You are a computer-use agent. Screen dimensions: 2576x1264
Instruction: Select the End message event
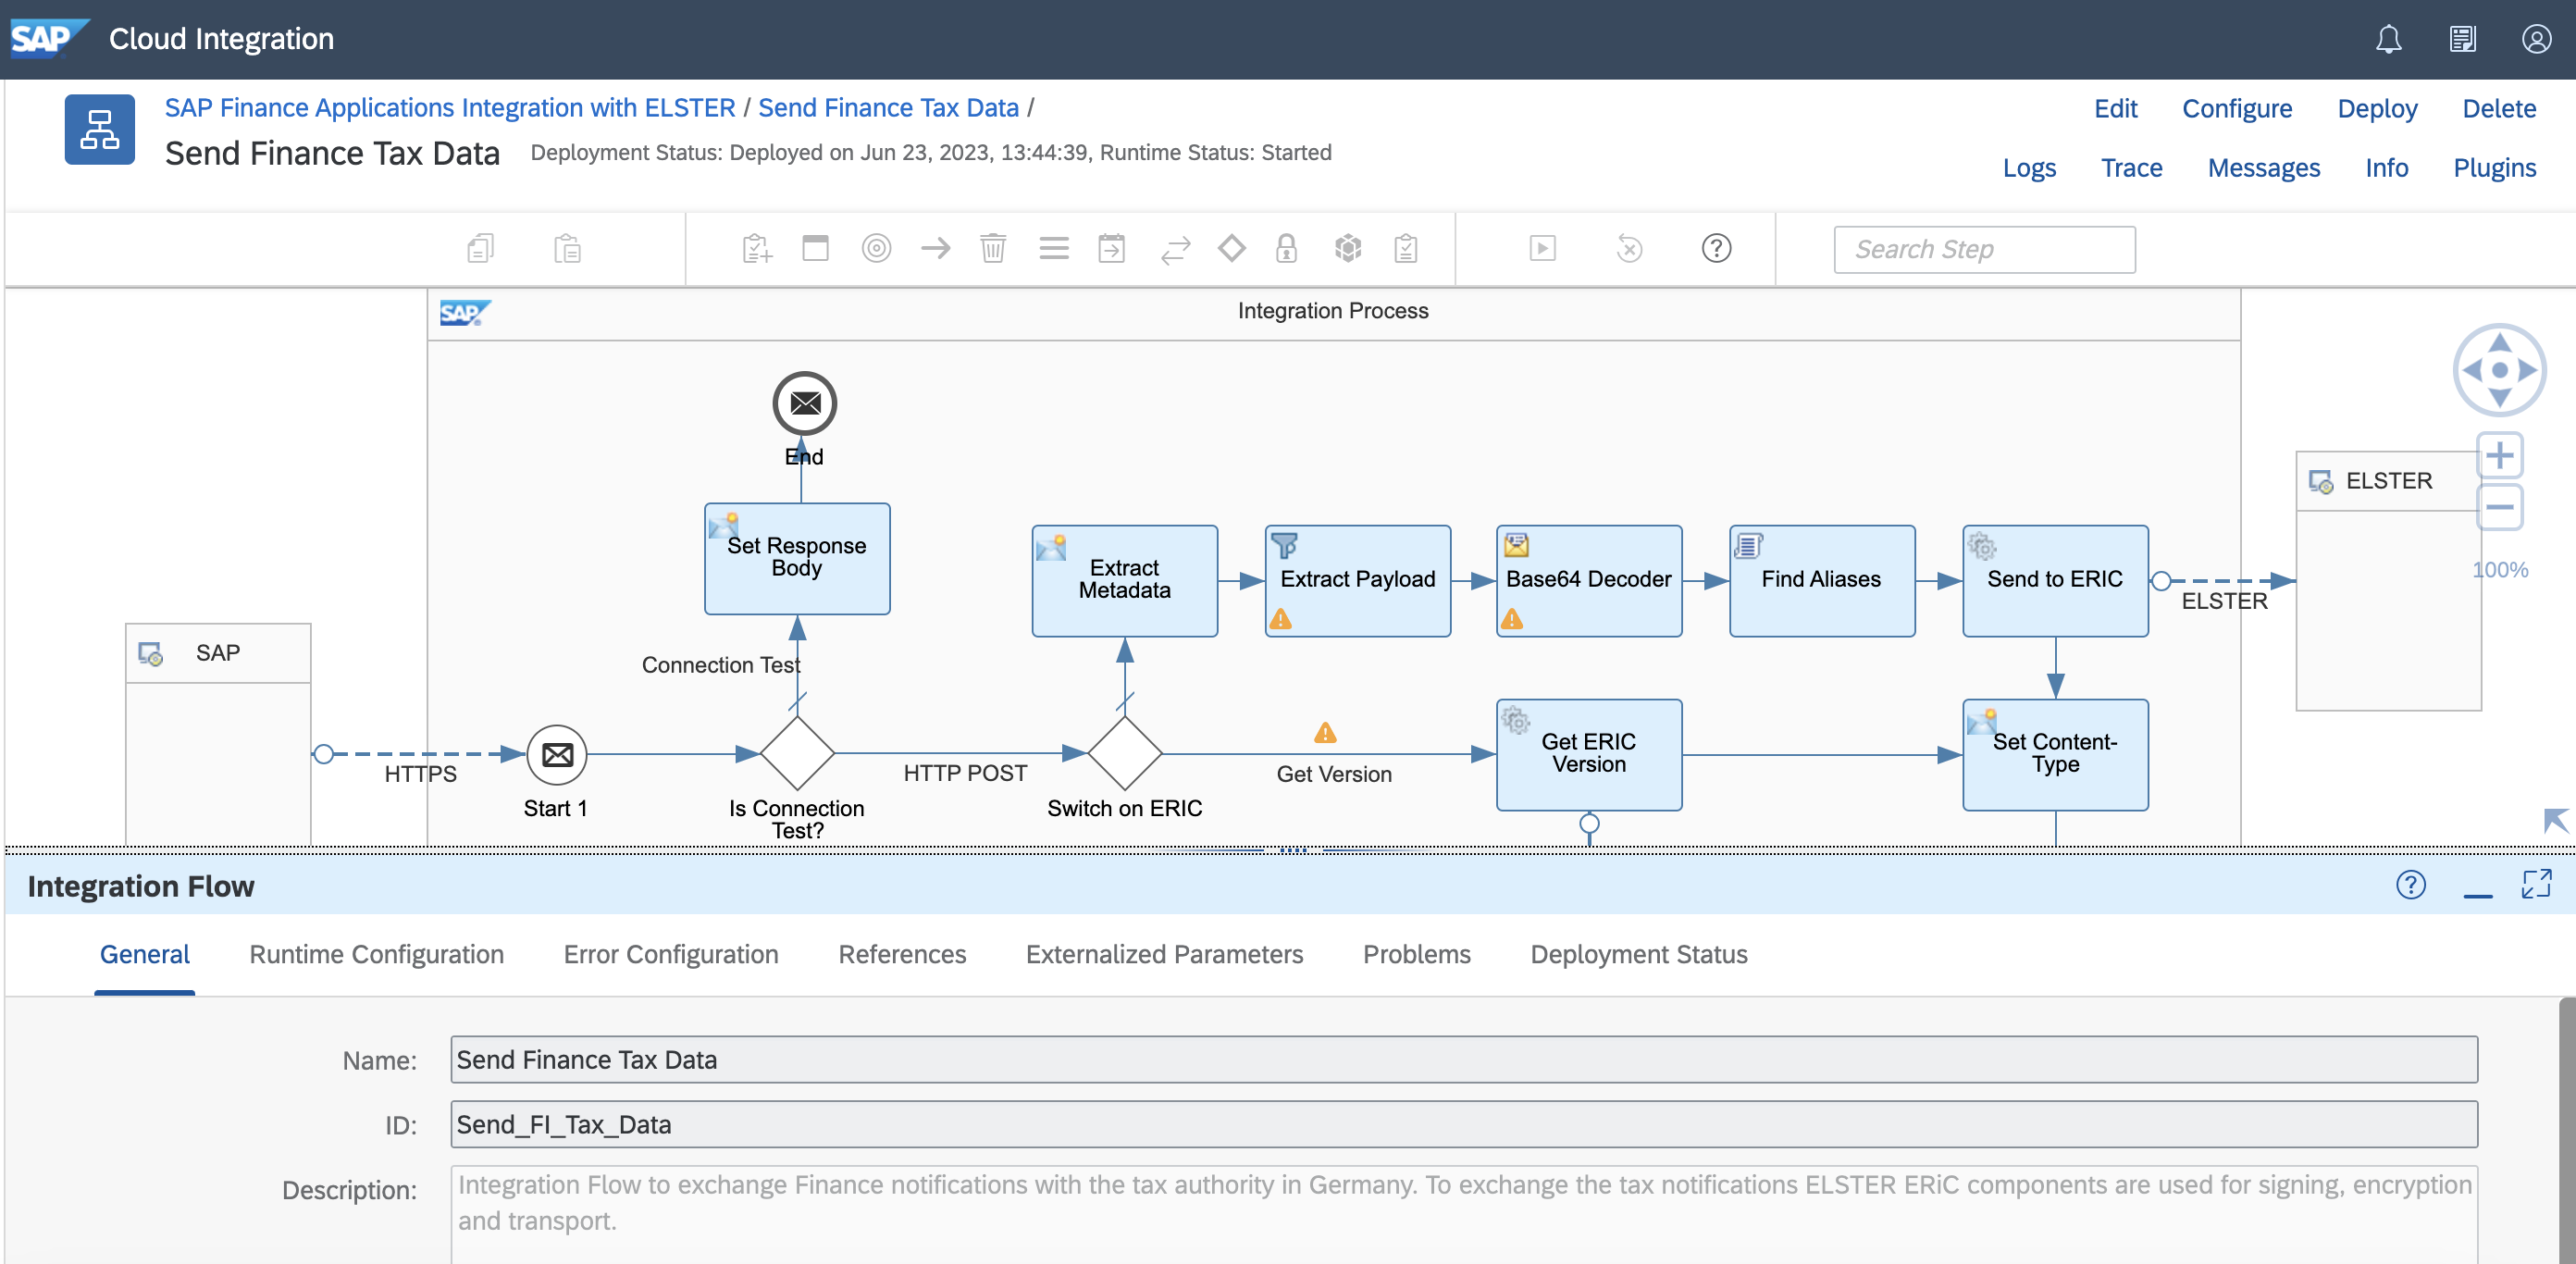click(x=804, y=404)
